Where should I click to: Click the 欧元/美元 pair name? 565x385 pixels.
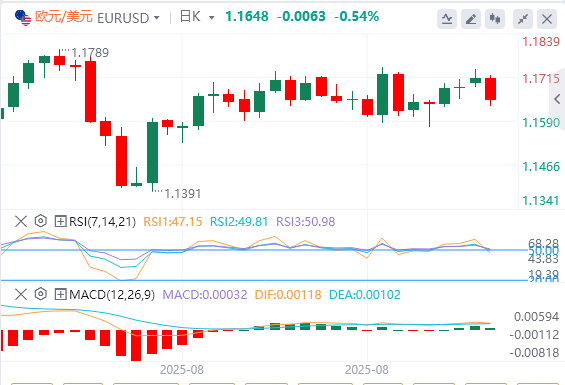click(64, 17)
